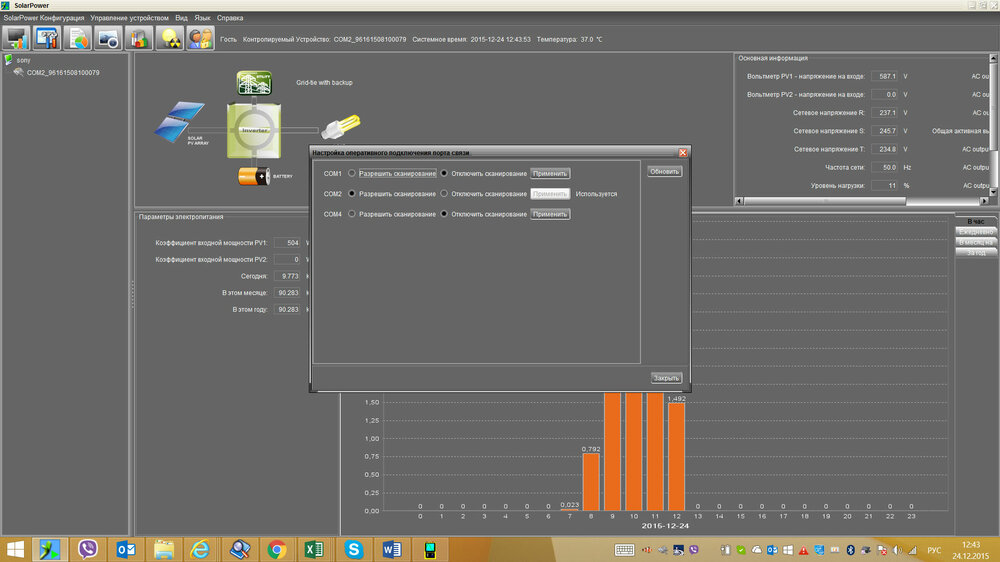Open the bar chart statistics icon
Viewport: 1000px width, 562px height.
tap(139, 38)
